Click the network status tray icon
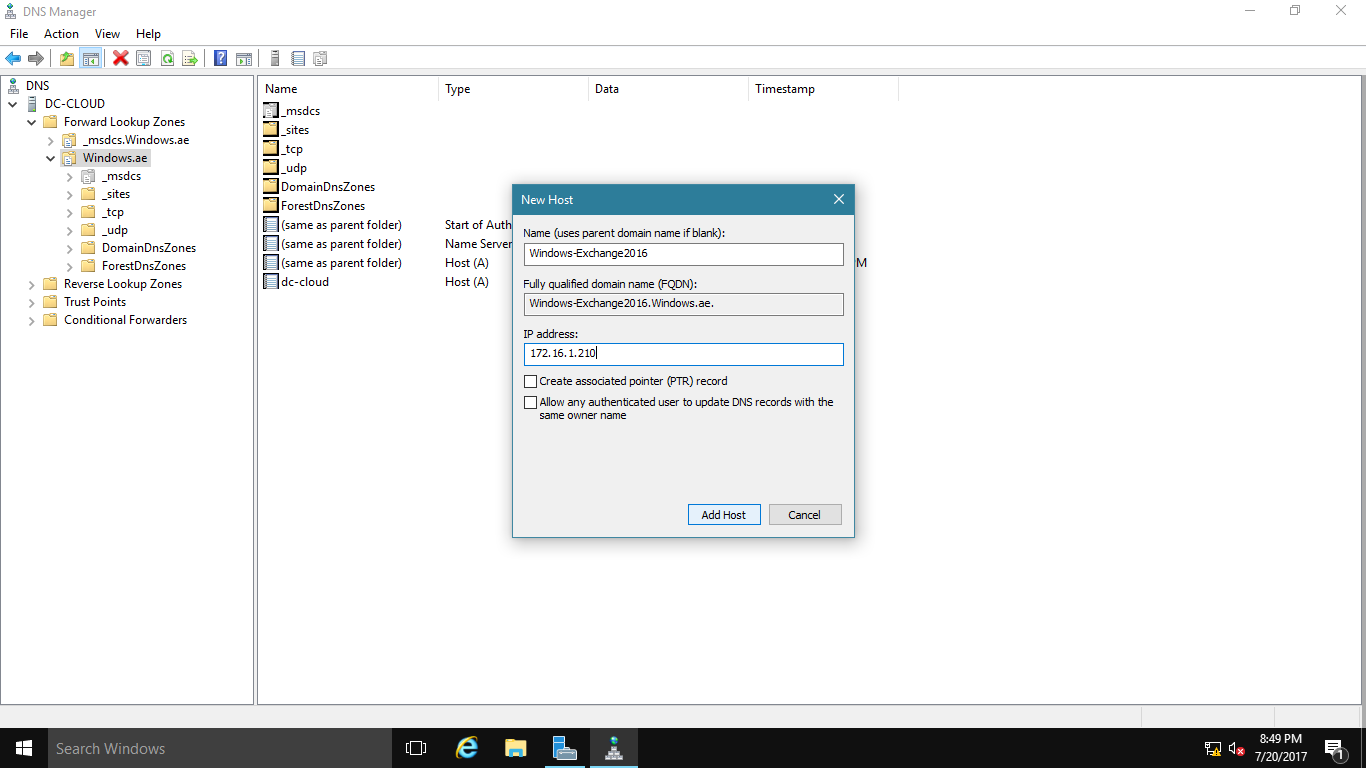The height and width of the screenshot is (768, 1366). tap(1213, 748)
